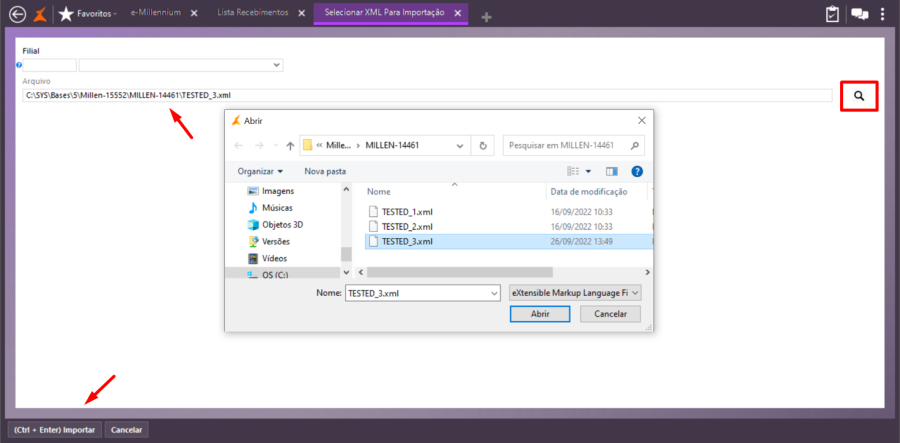Screen dimensions: 900x443
Task: Click the search magnifier in dialog
Action: pos(635,146)
